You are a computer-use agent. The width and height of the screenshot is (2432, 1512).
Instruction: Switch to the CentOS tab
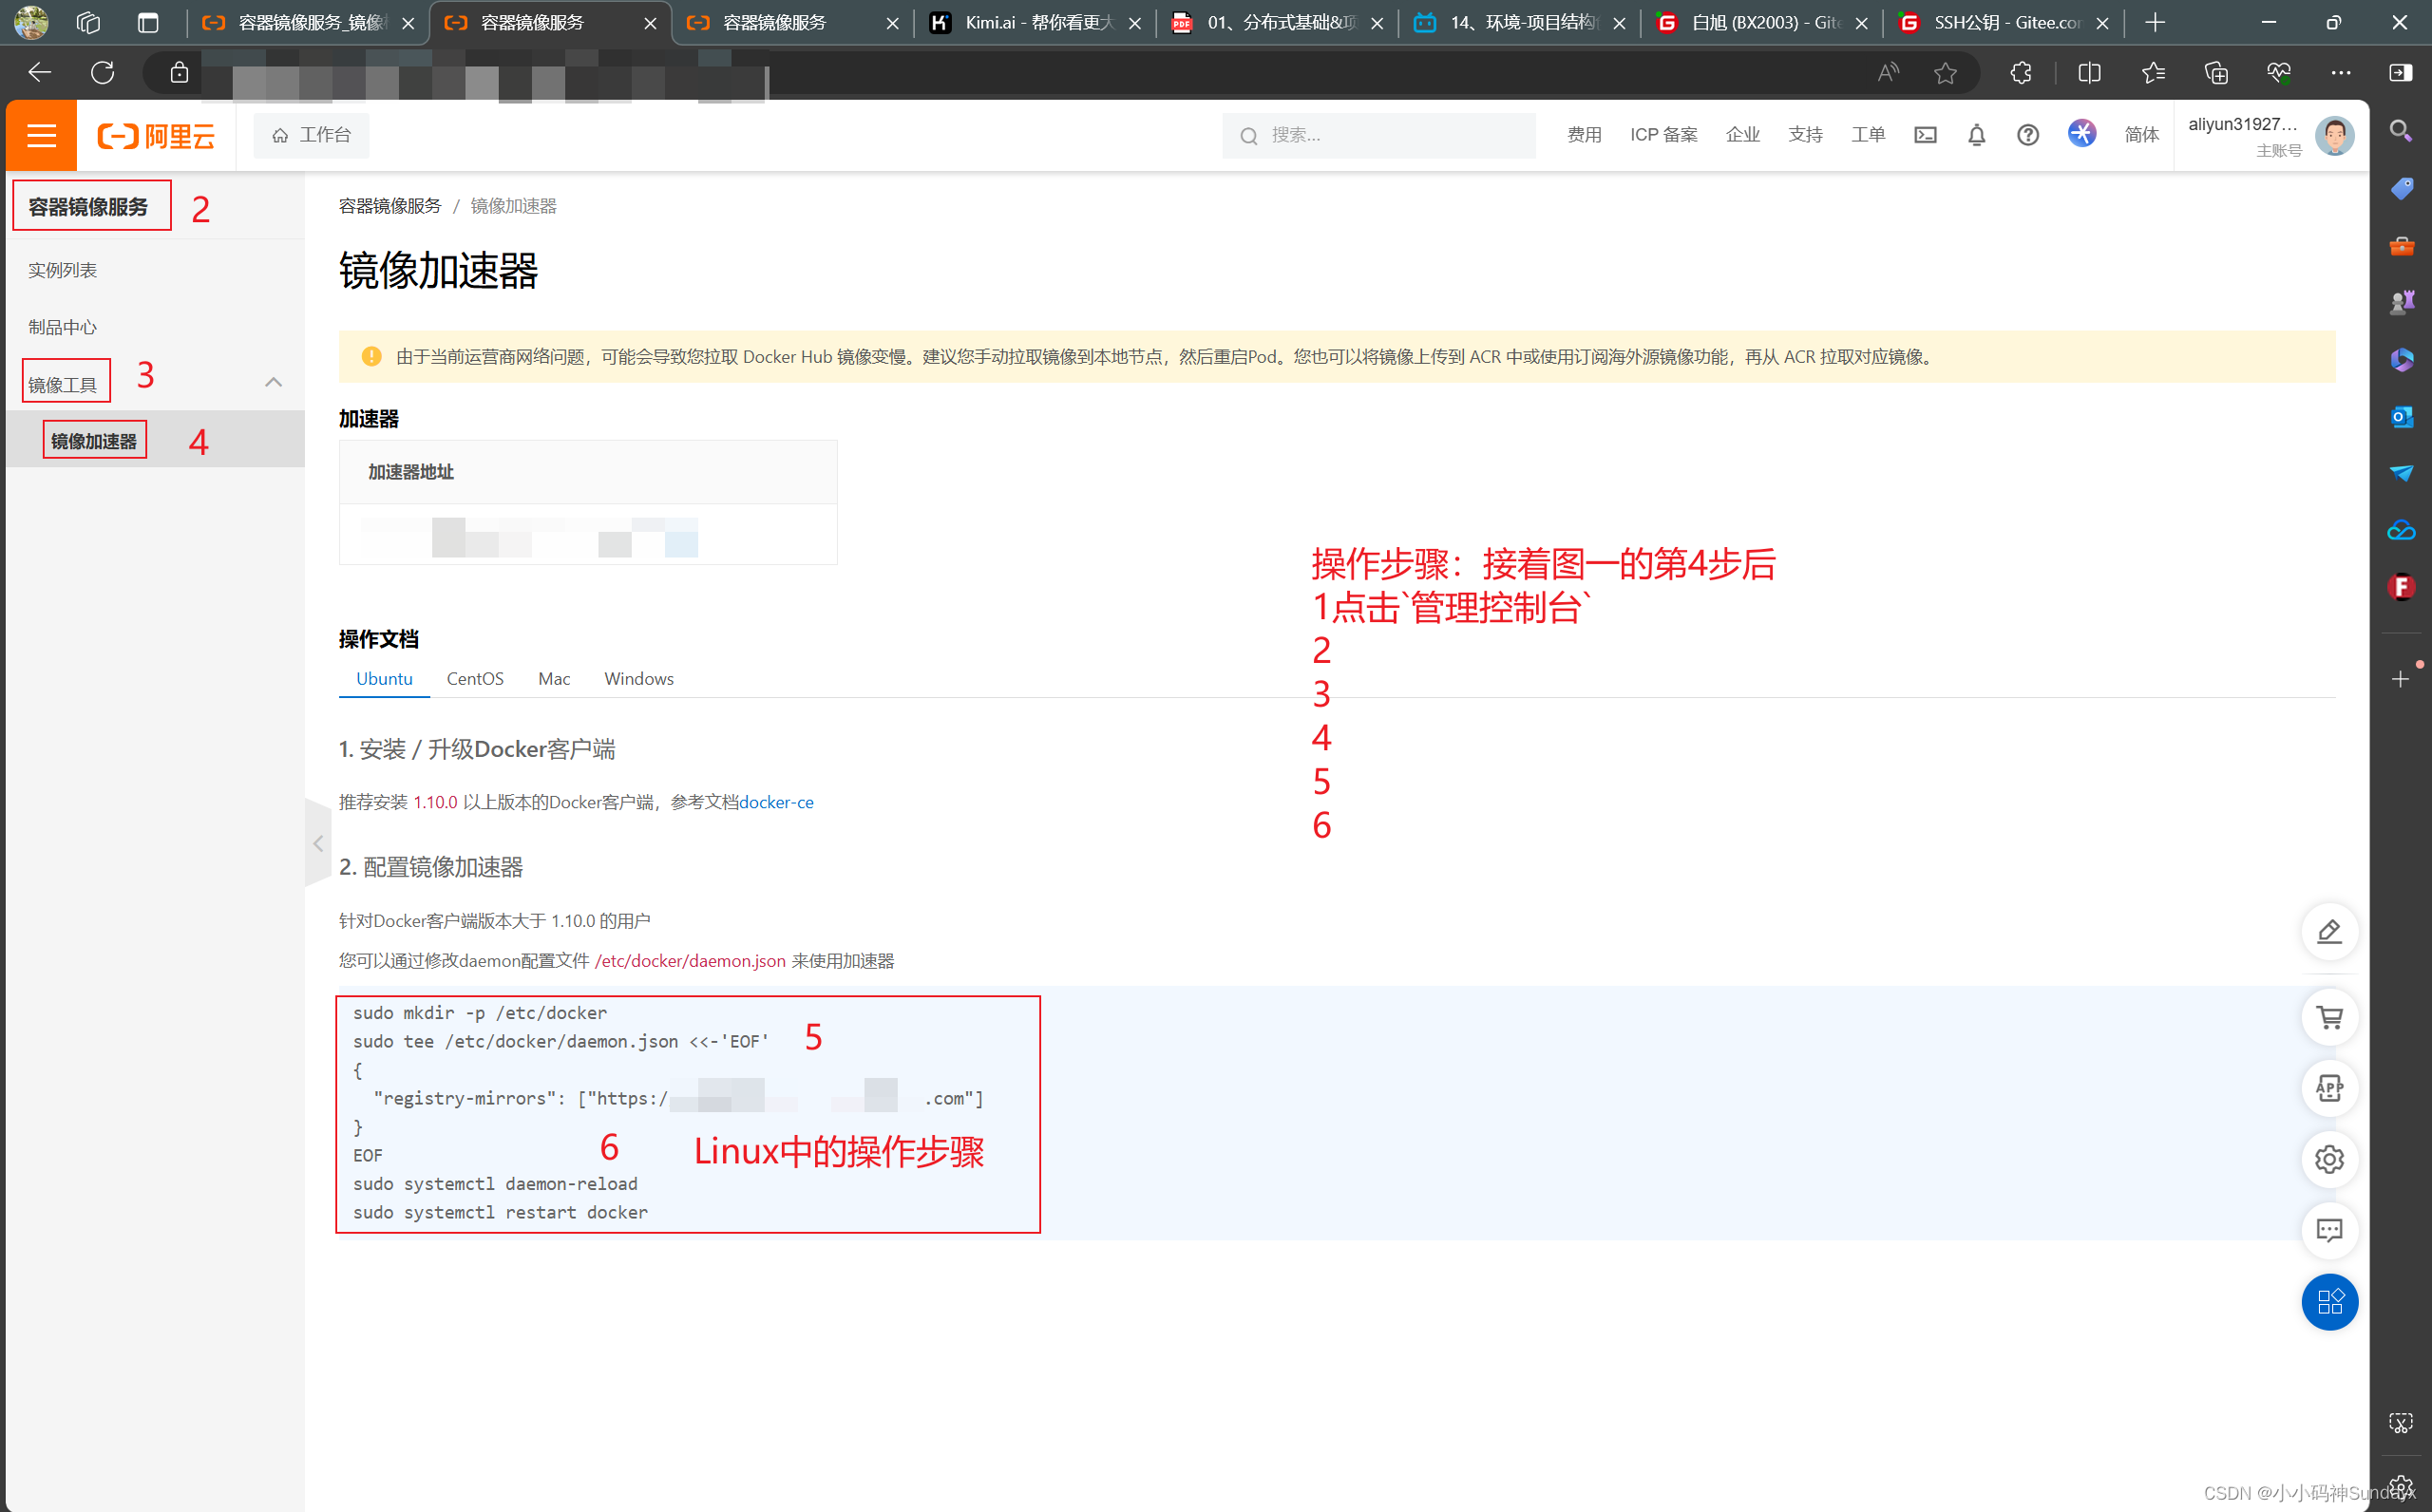[x=475, y=678]
